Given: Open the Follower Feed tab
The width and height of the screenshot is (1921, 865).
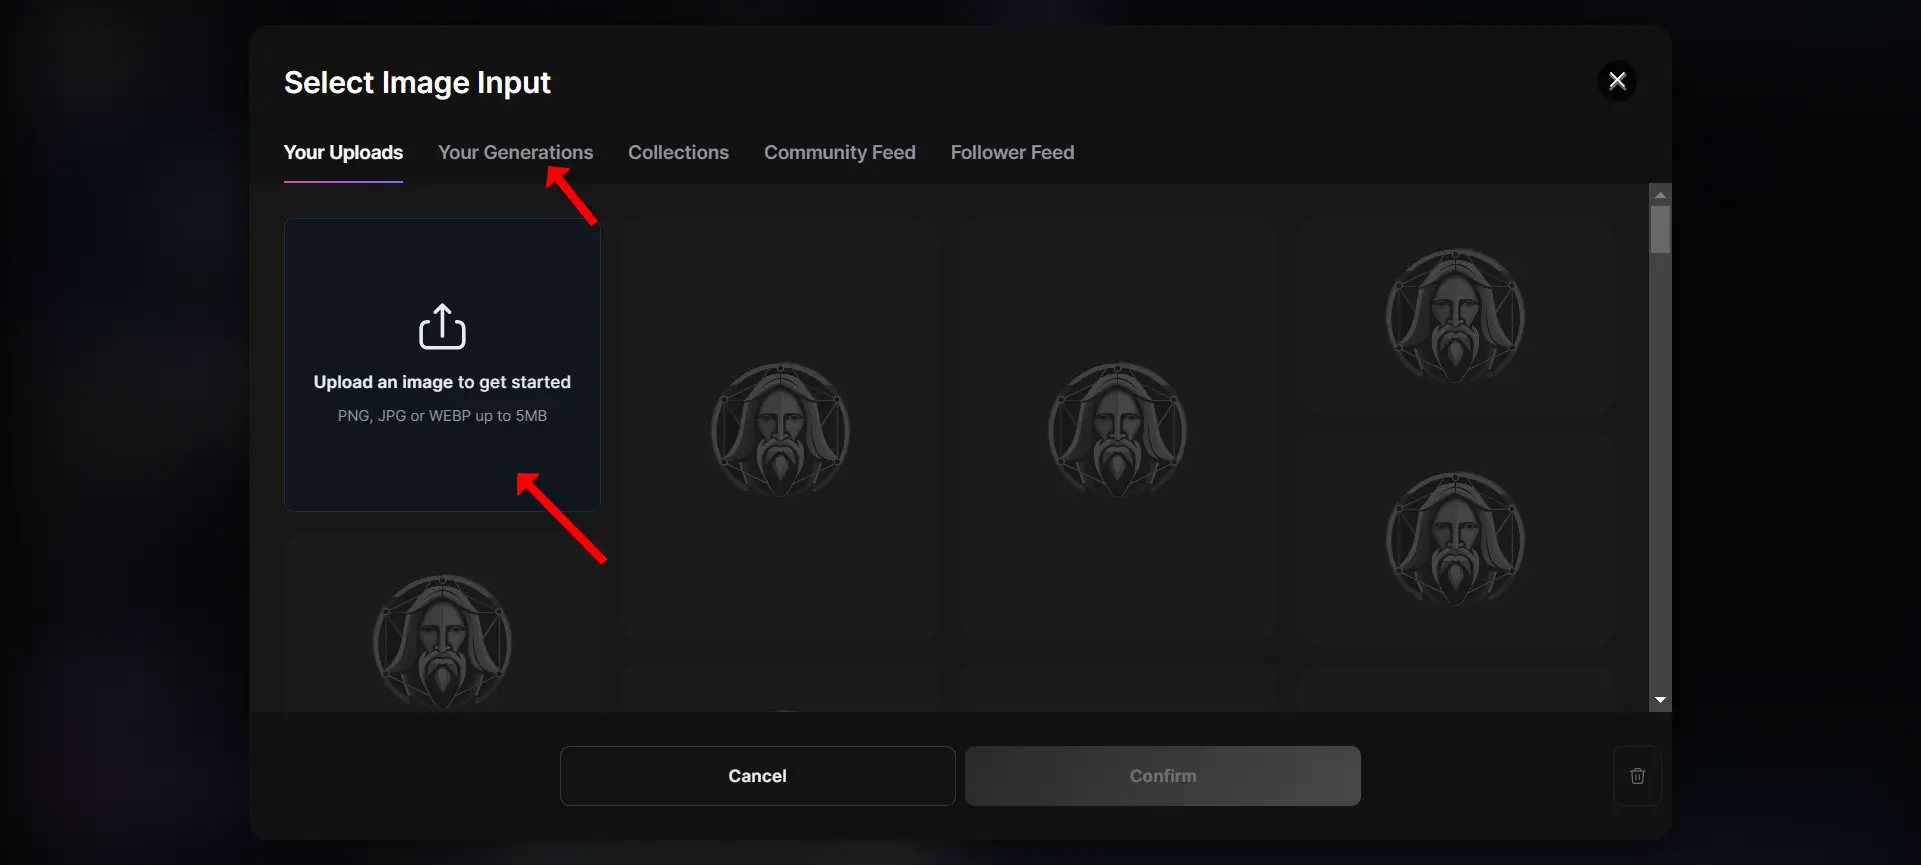Looking at the screenshot, I should point(1012,152).
